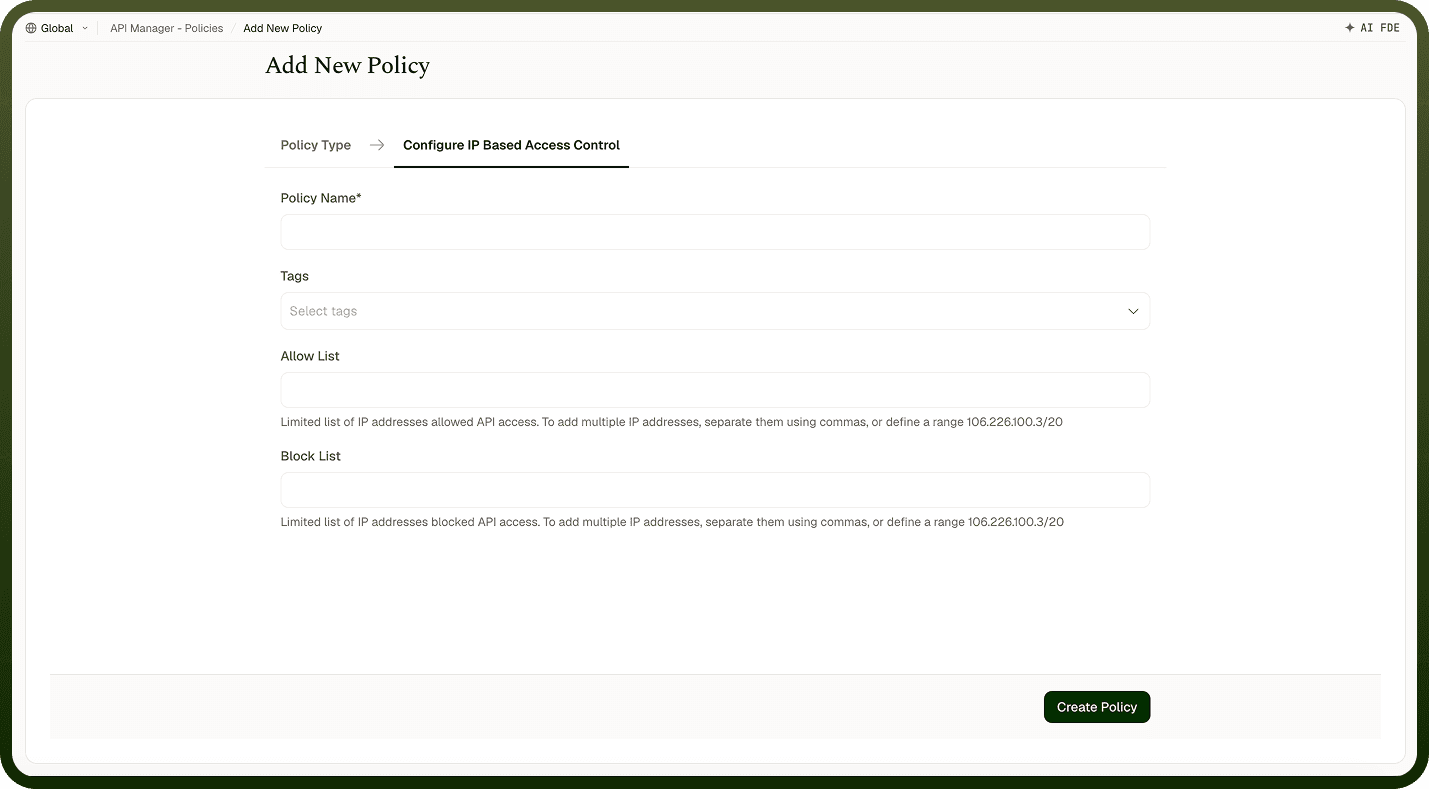Viewport: 1429px width, 789px height.
Task: Click the Add New Policy page heading
Action: 348,66
